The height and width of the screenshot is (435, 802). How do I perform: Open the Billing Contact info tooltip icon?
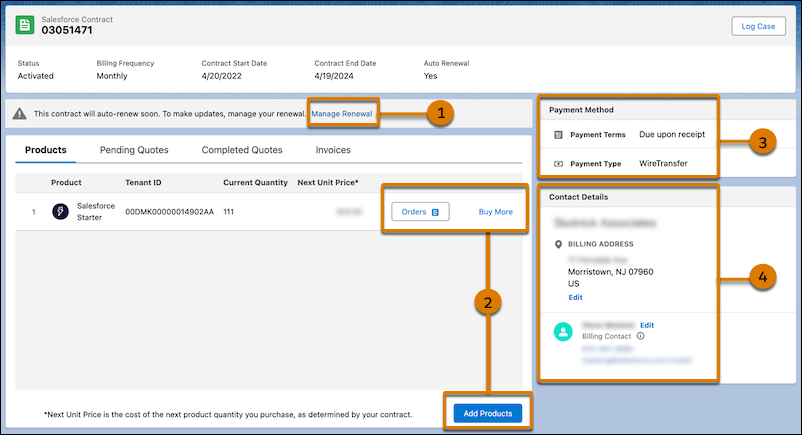(640, 336)
